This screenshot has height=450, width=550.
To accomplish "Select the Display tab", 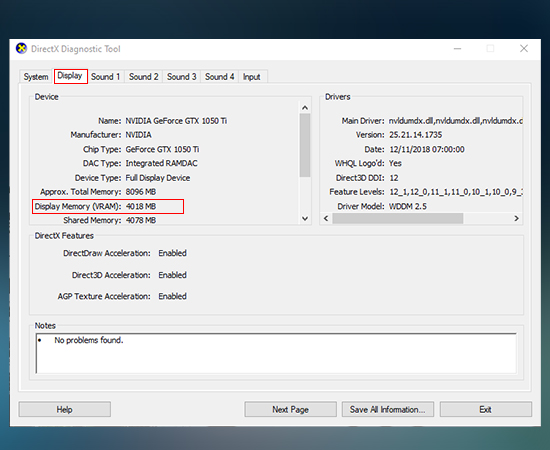I will (x=70, y=76).
